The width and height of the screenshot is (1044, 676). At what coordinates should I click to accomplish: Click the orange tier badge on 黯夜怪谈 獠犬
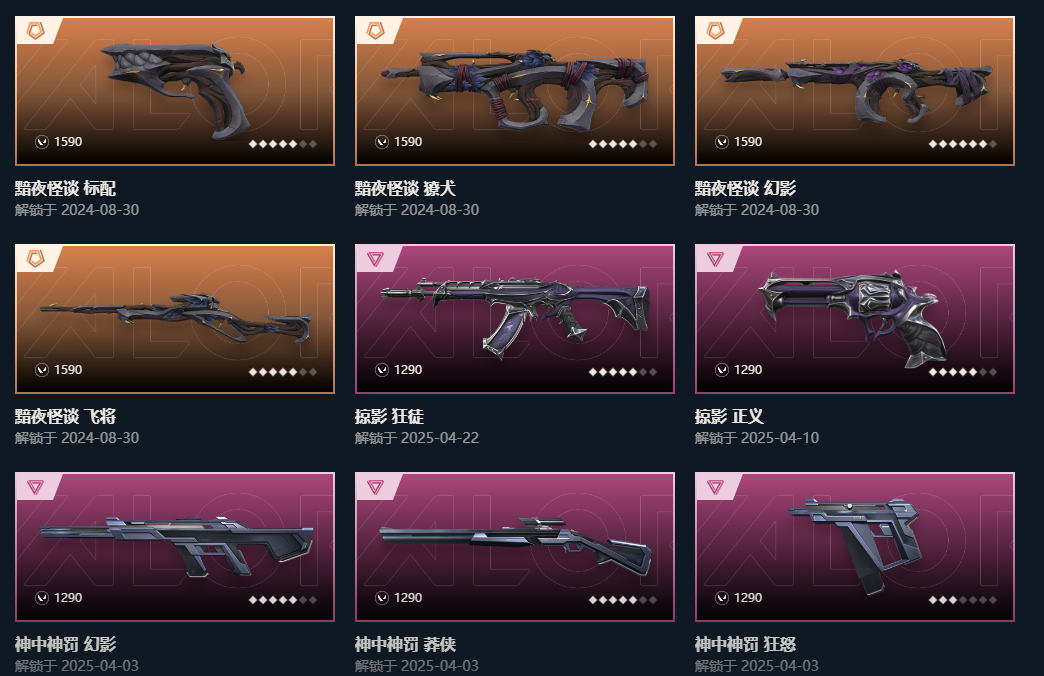[x=376, y=31]
